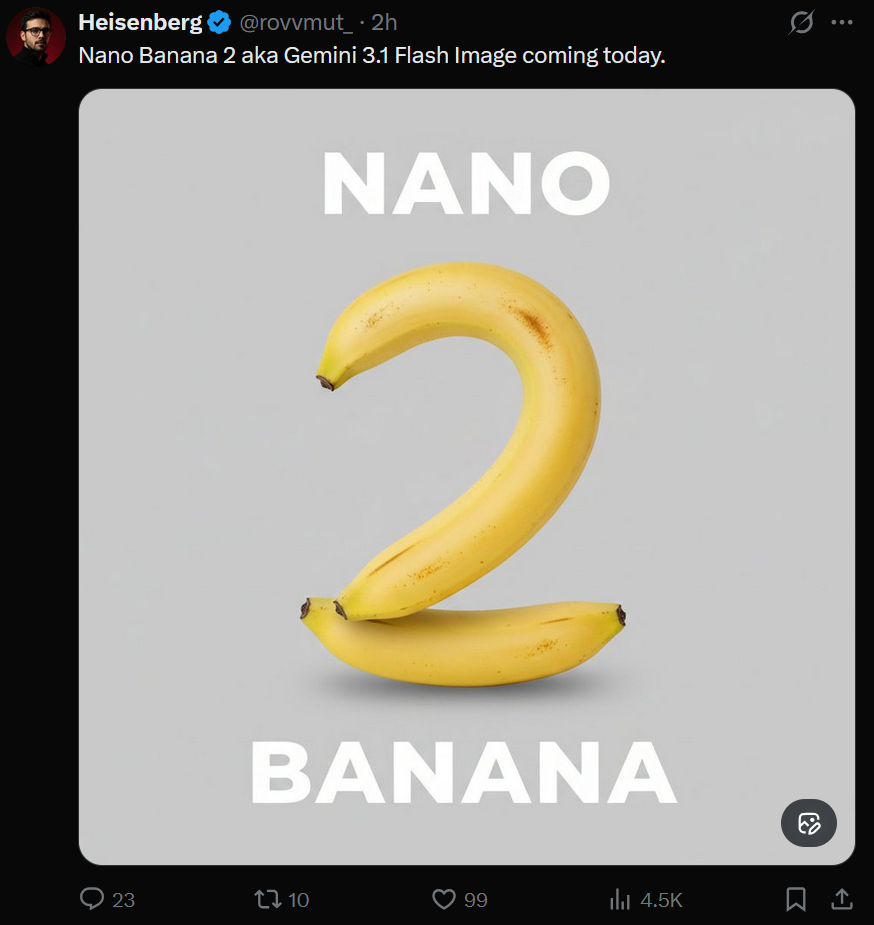
Task: Open the three-dot more options menu
Action: (841, 22)
